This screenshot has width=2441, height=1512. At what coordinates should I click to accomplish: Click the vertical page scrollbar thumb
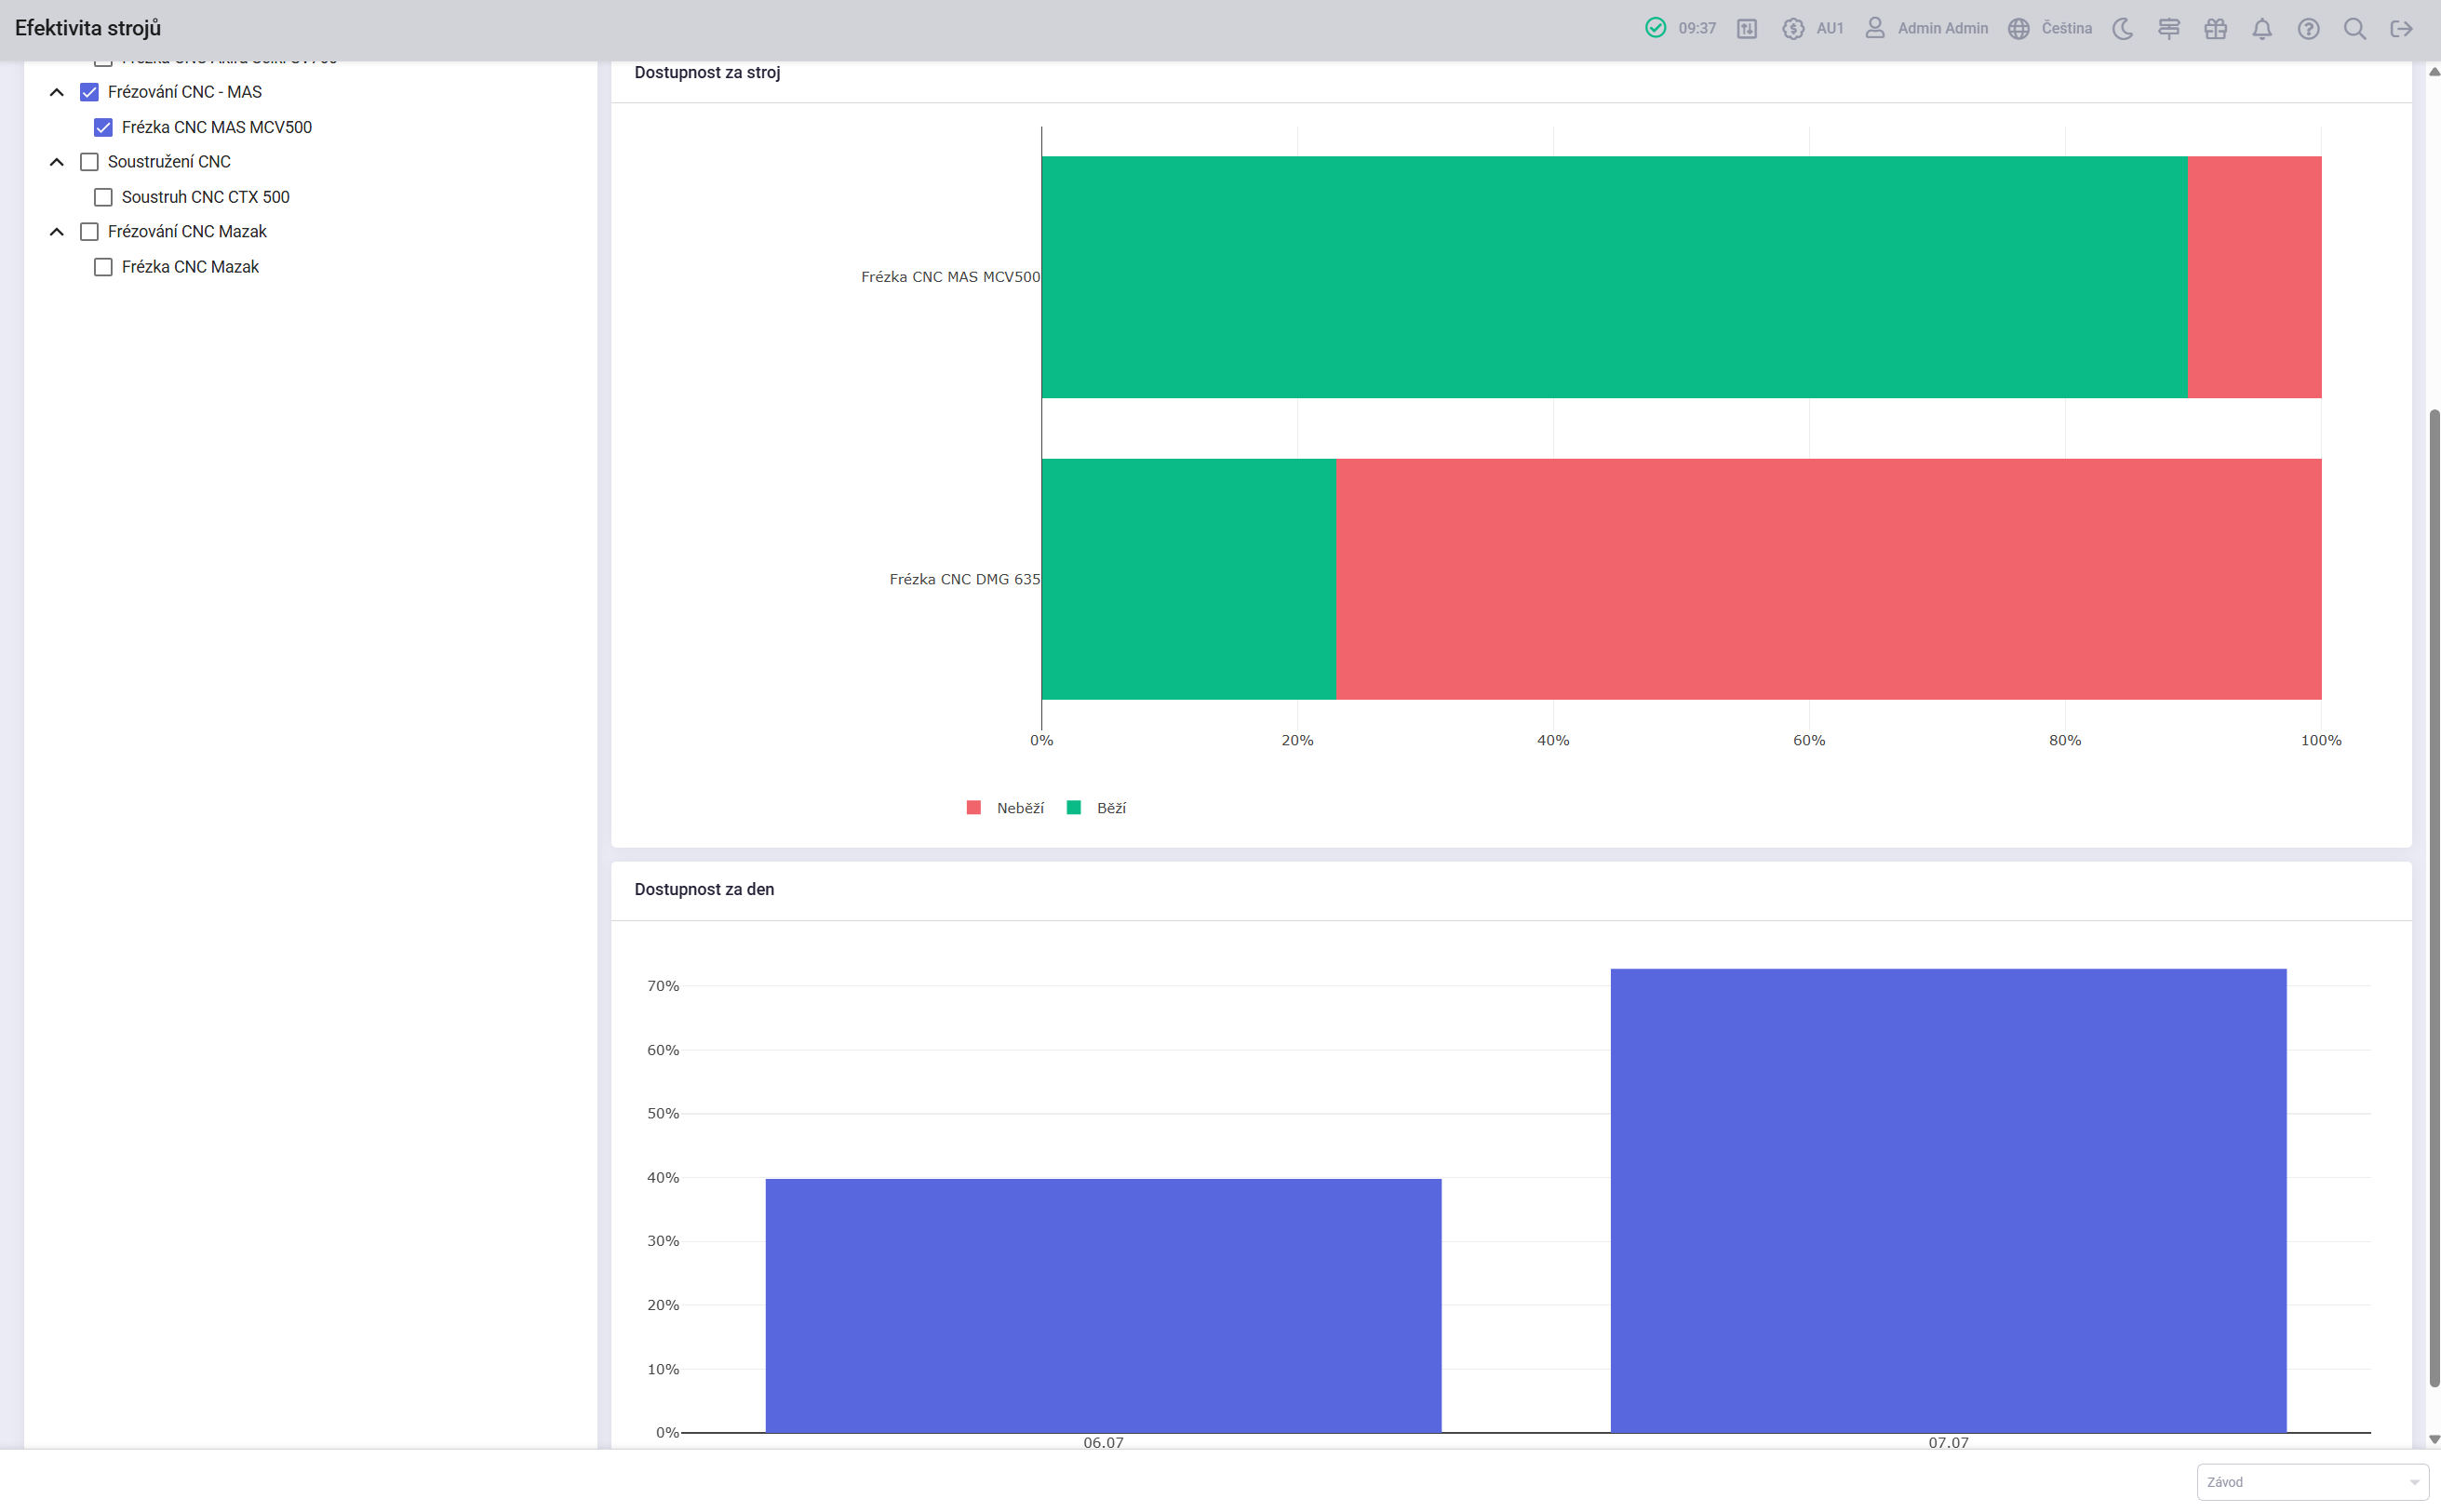[x=2434, y=897]
